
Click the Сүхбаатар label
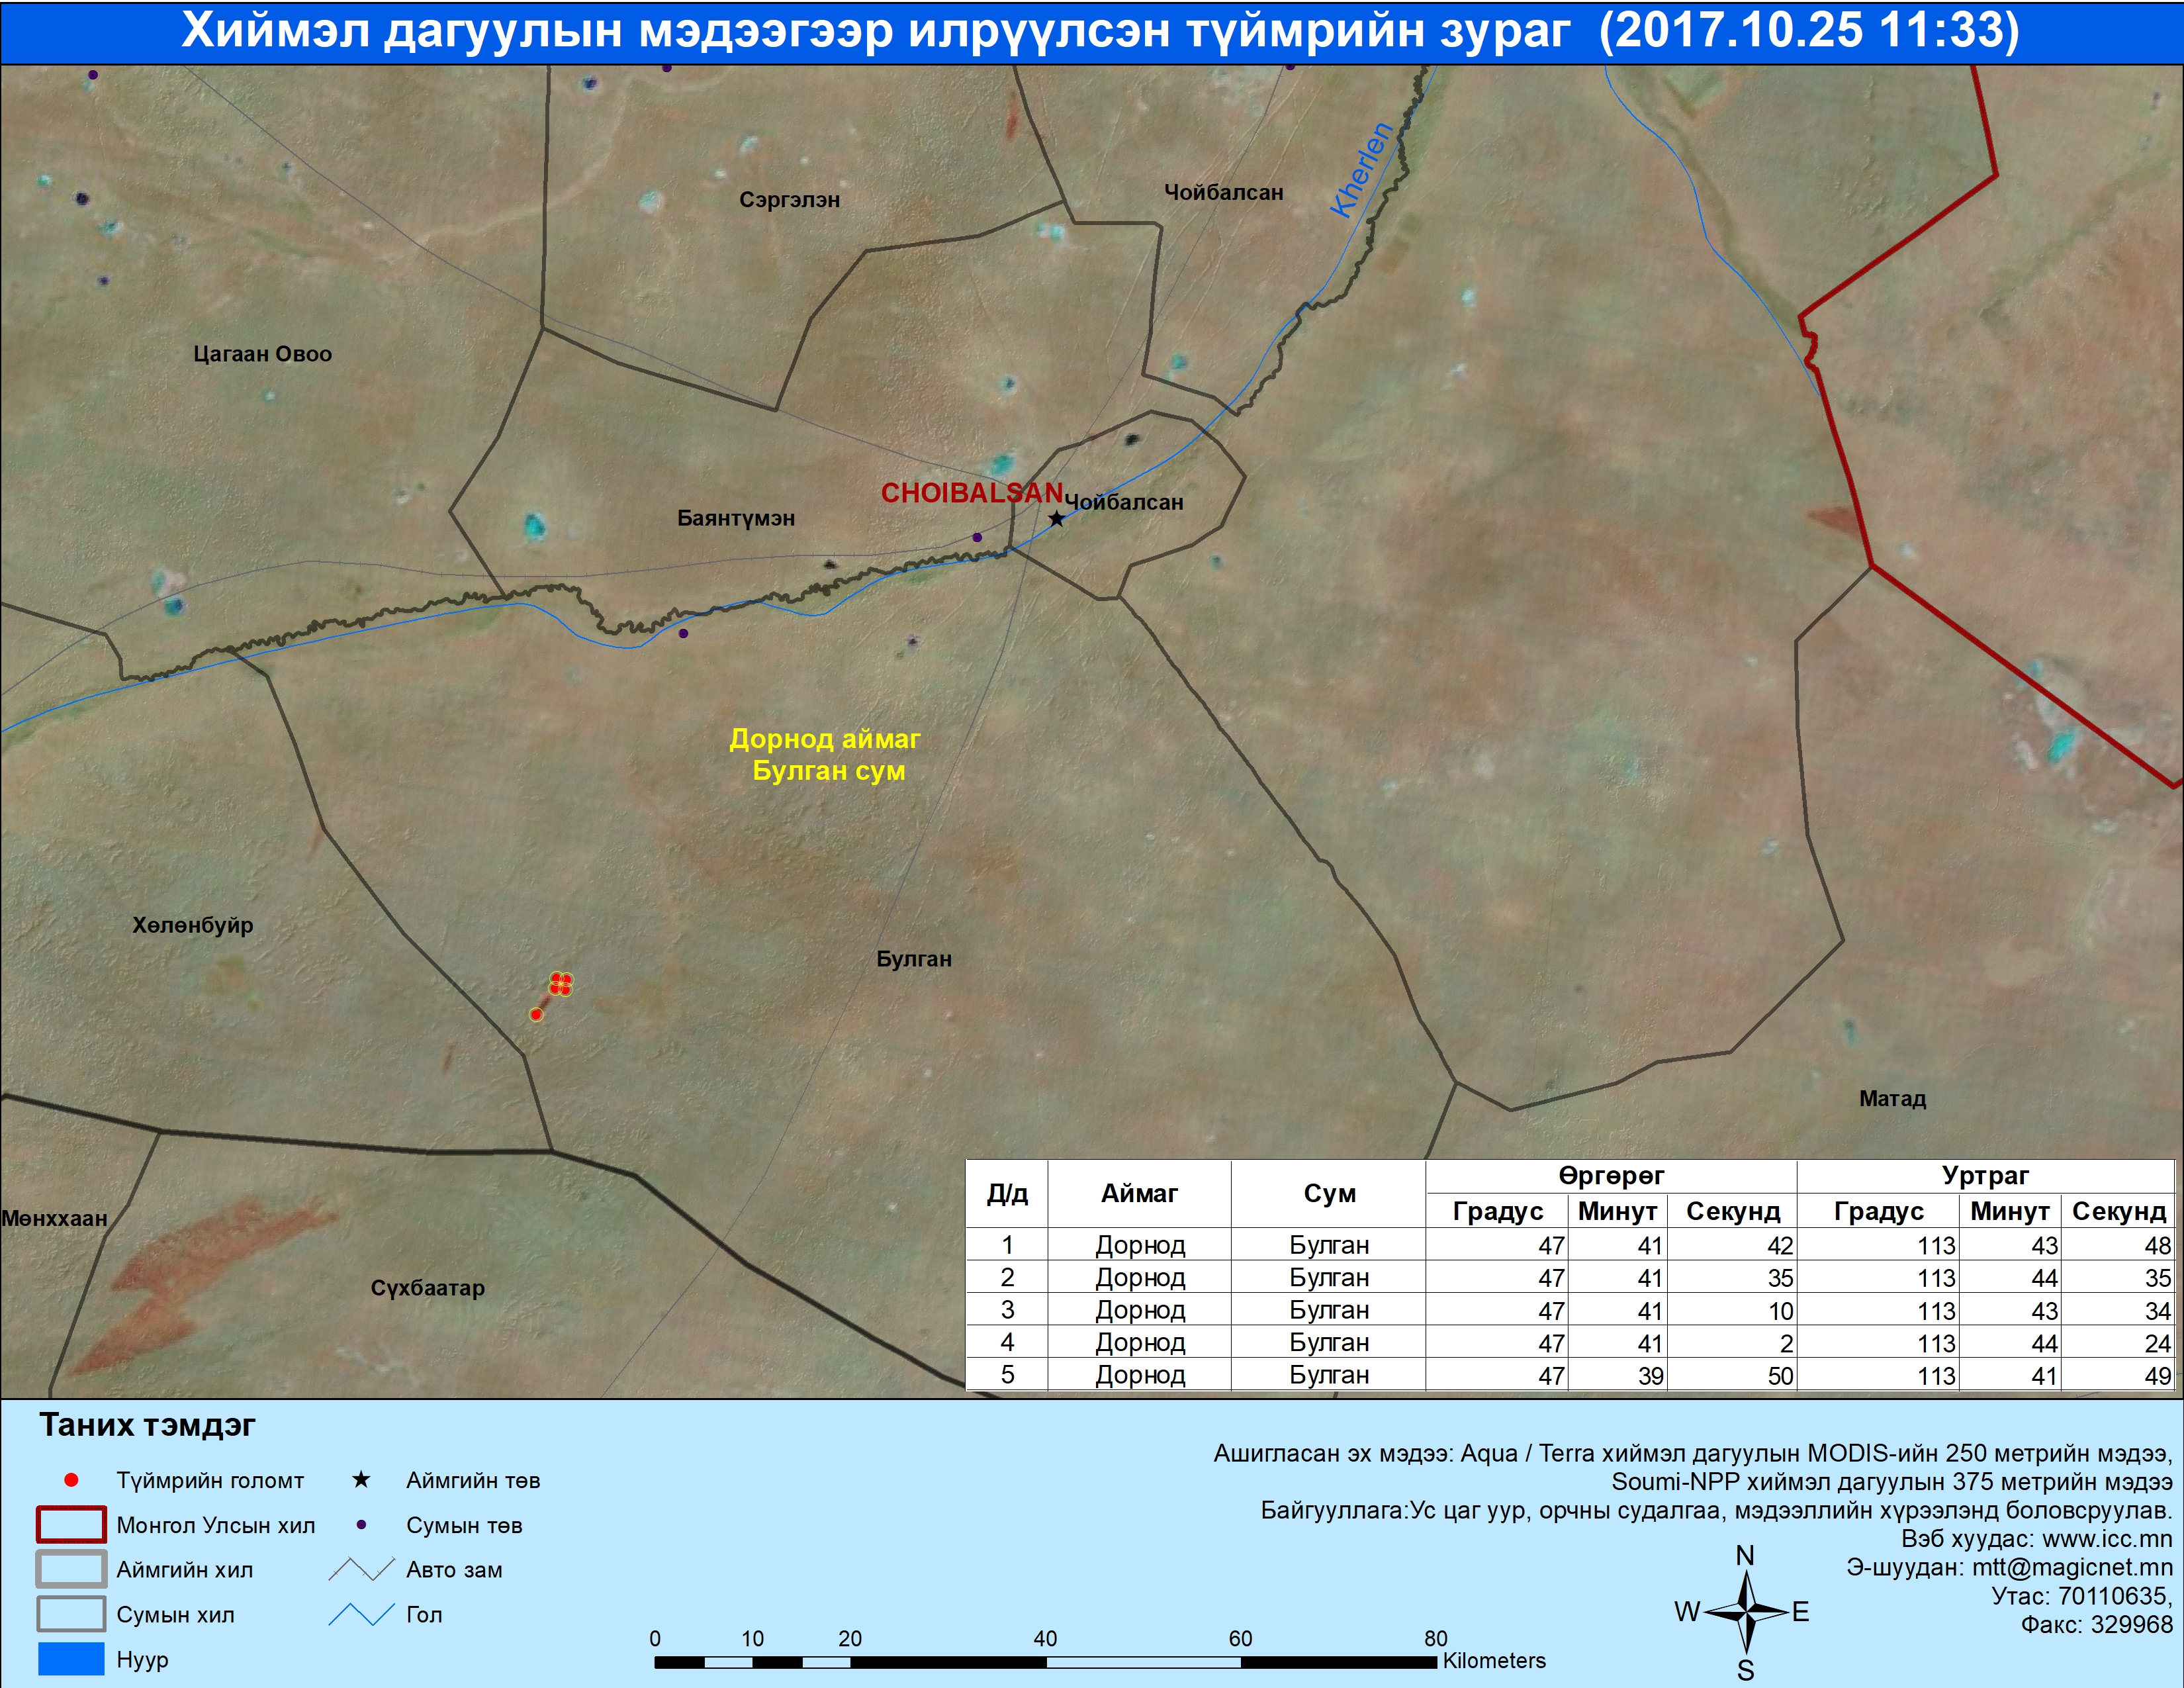(x=427, y=1288)
